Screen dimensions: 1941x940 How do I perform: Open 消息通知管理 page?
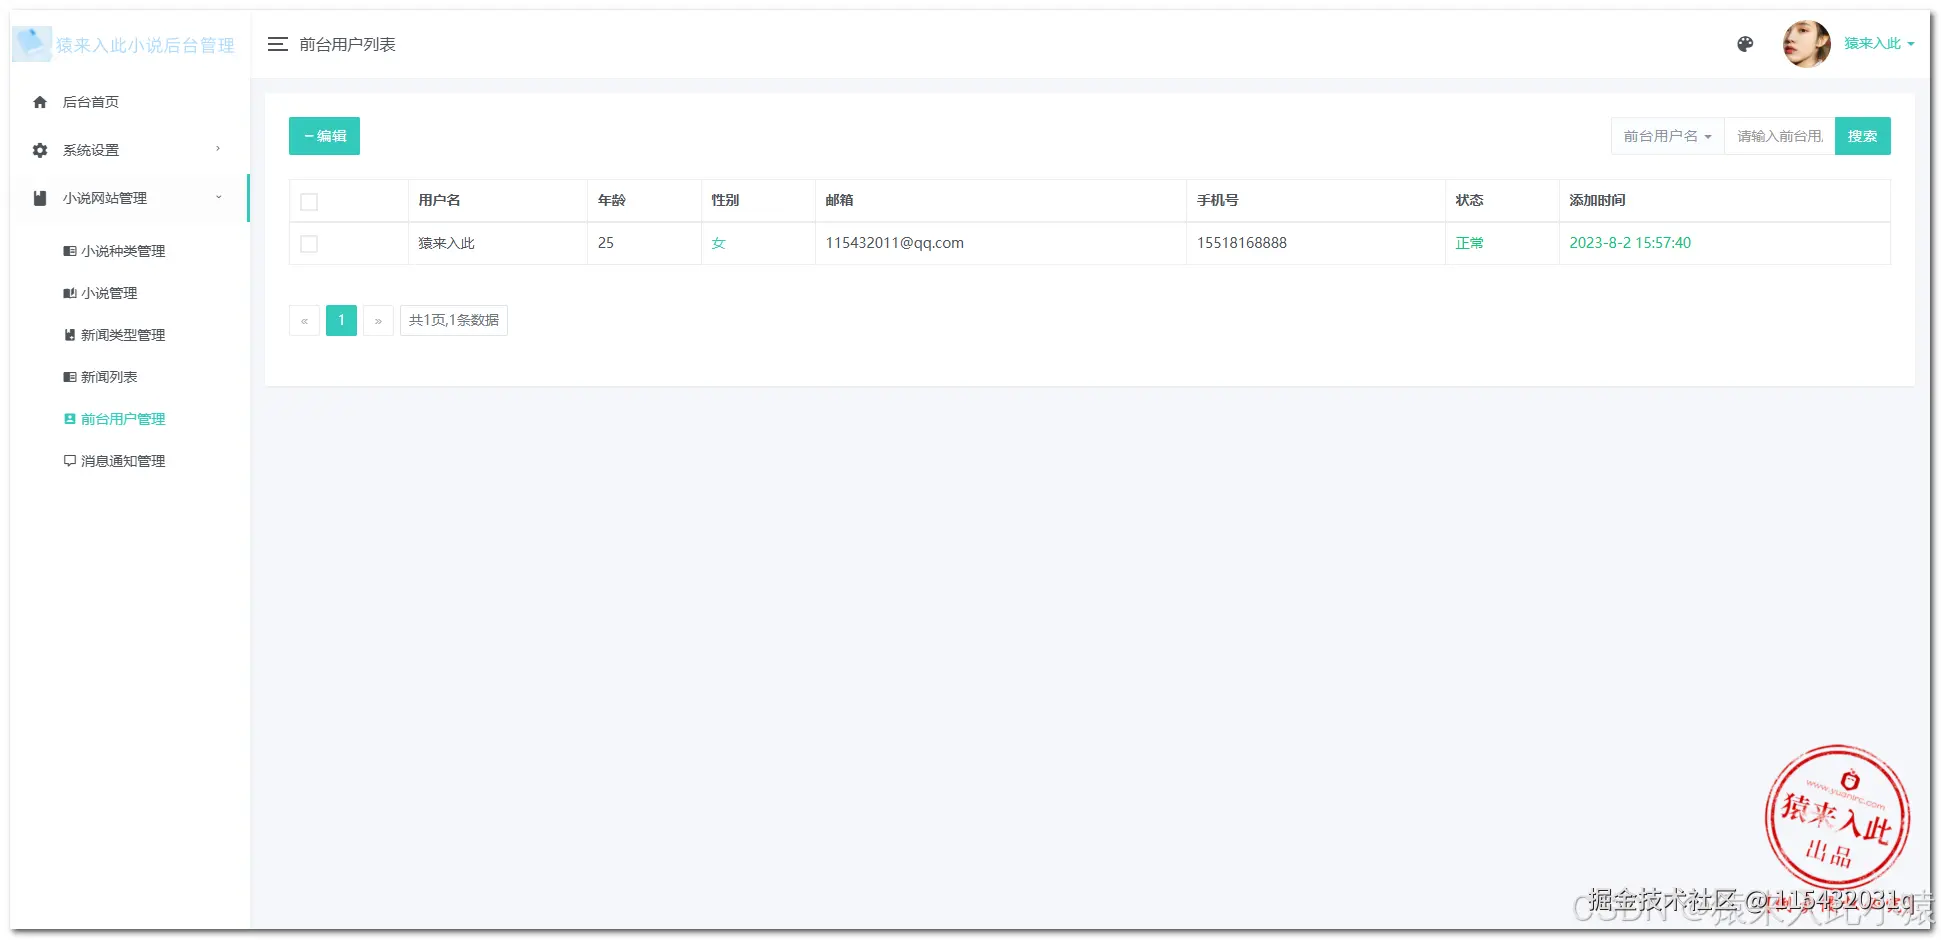[123, 461]
